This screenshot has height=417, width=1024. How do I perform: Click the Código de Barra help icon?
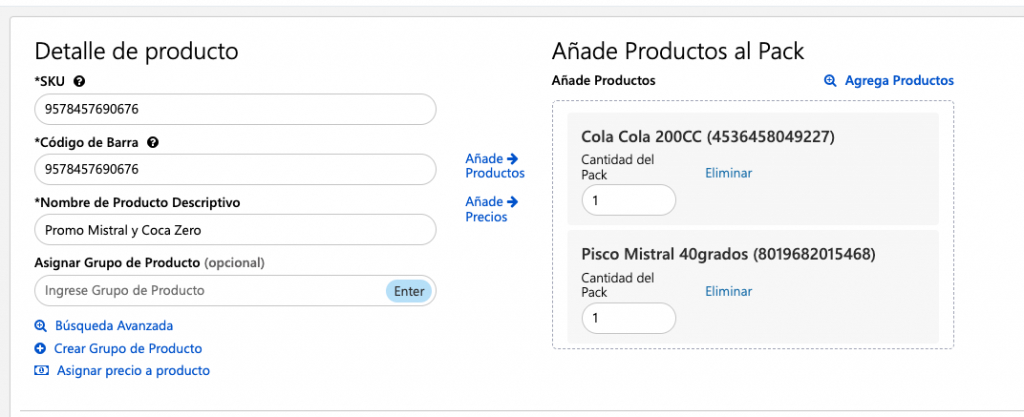pyautogui.click(x=153, y=142)
